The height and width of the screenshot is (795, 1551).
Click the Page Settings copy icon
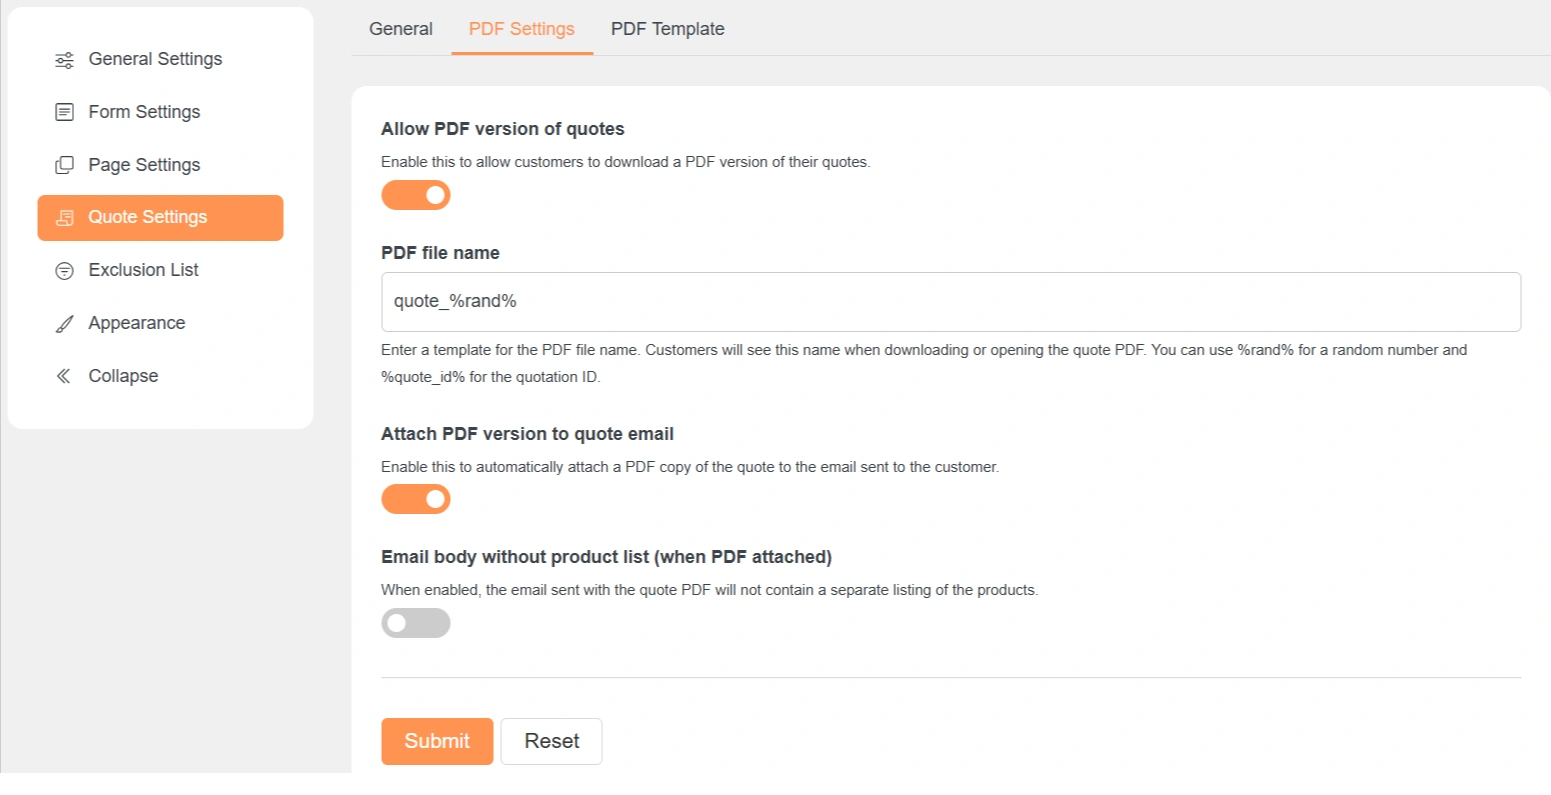(x=64, y=165)
